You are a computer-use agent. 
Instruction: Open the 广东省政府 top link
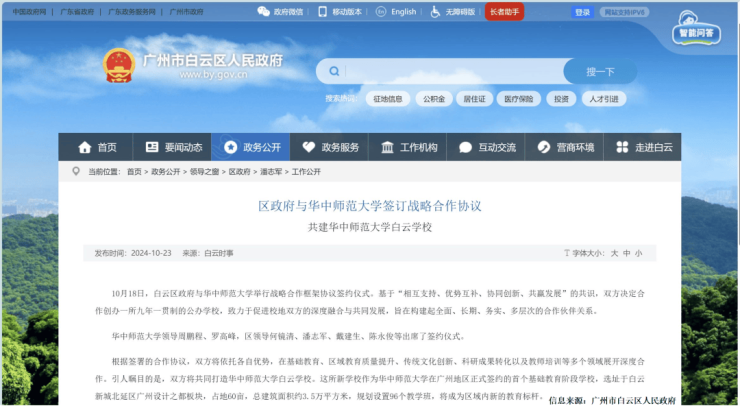77,12
